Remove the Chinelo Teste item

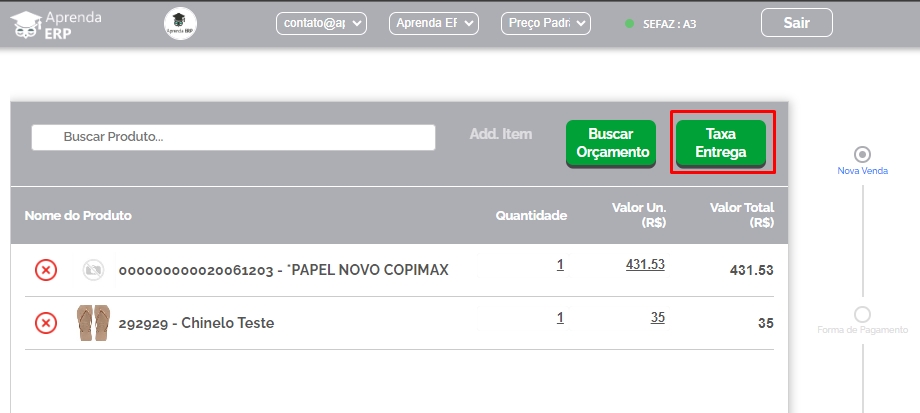[46, 323]
